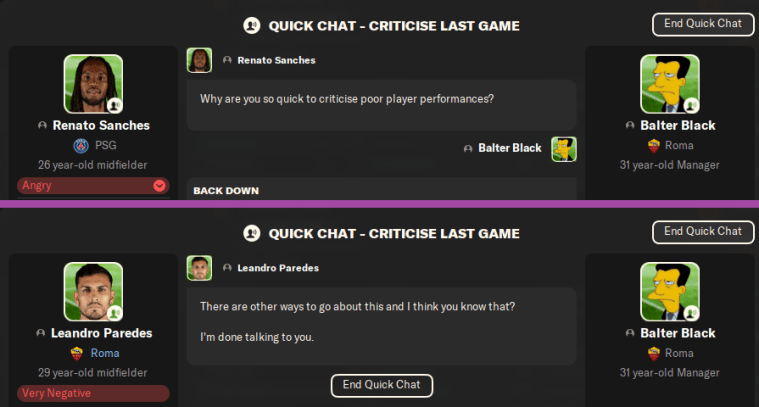Open Leandro Paredes large portrait
759x407 pixels.
[93, 292]
